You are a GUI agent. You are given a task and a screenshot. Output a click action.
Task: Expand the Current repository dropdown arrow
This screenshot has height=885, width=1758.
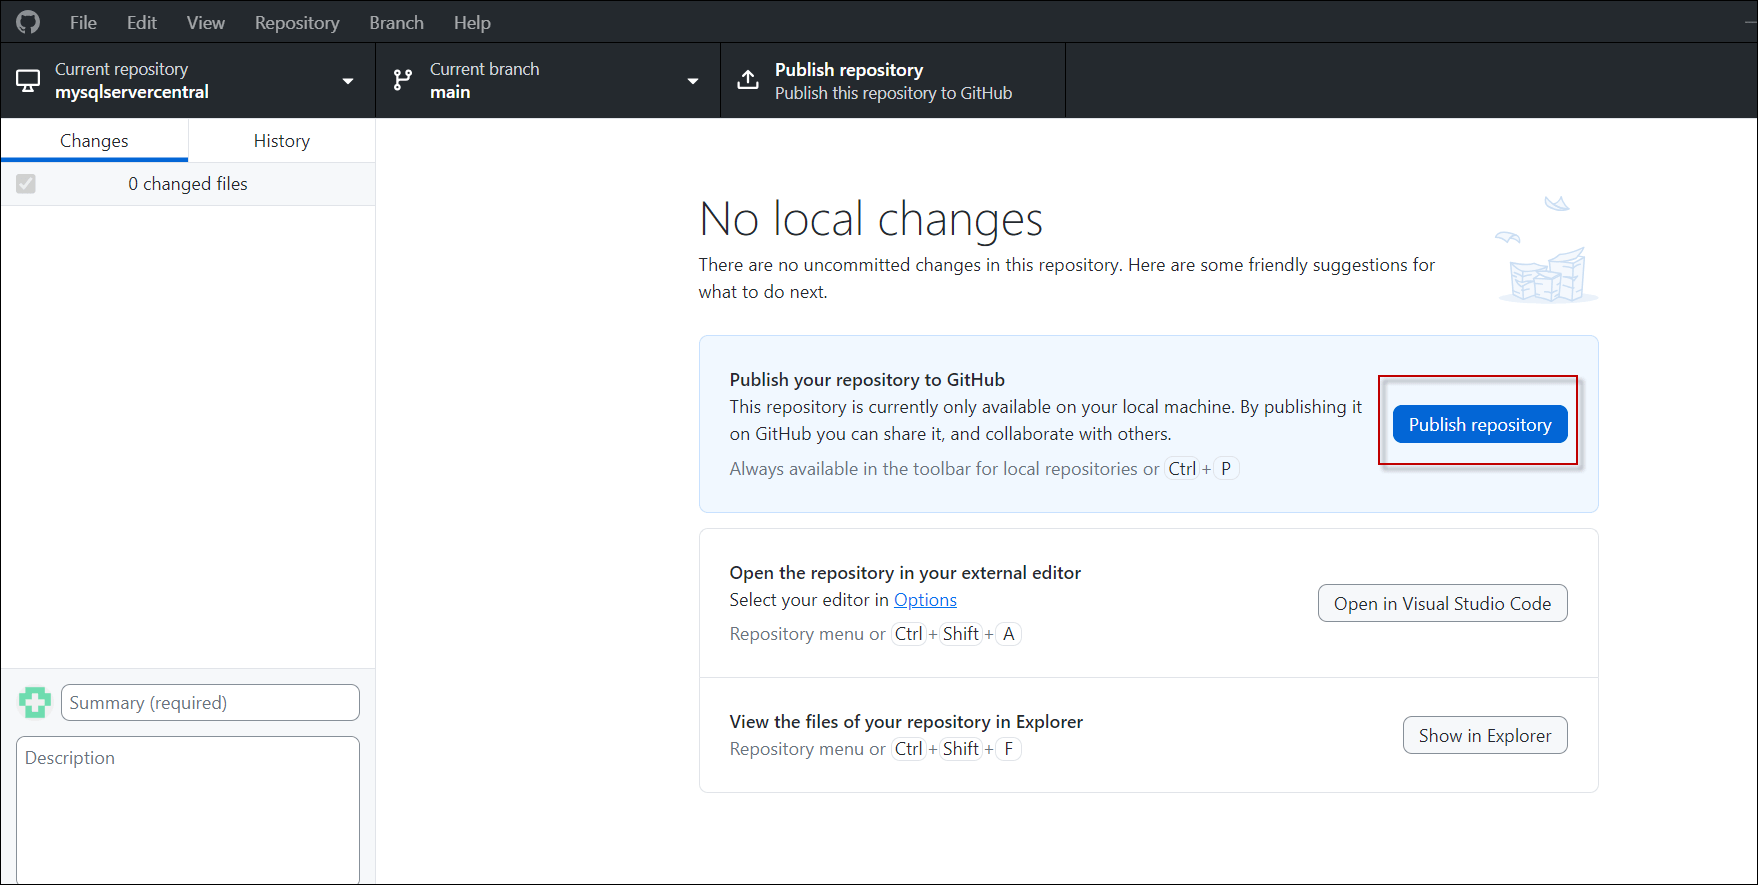coord(348,81)
